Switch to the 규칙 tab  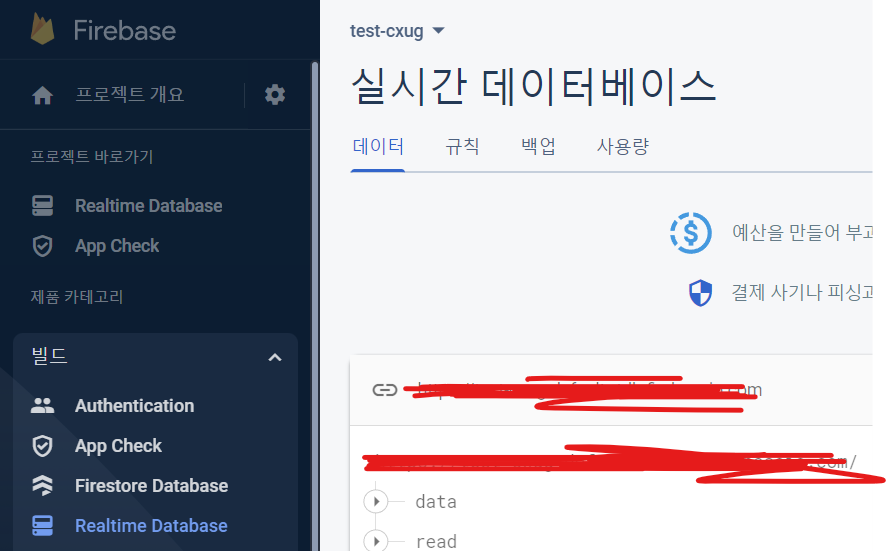462,147
